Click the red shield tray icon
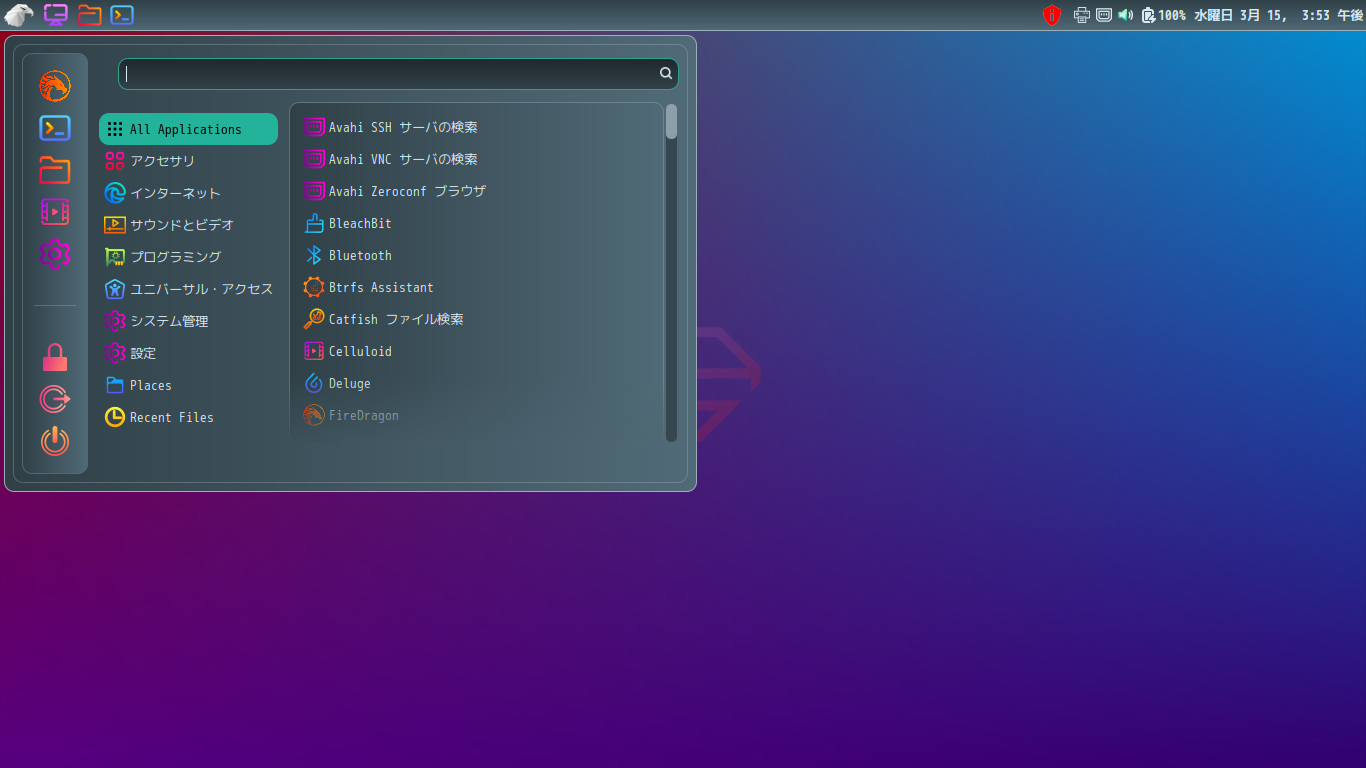This screenshot has width=1366, height=768. point(1051,15)
